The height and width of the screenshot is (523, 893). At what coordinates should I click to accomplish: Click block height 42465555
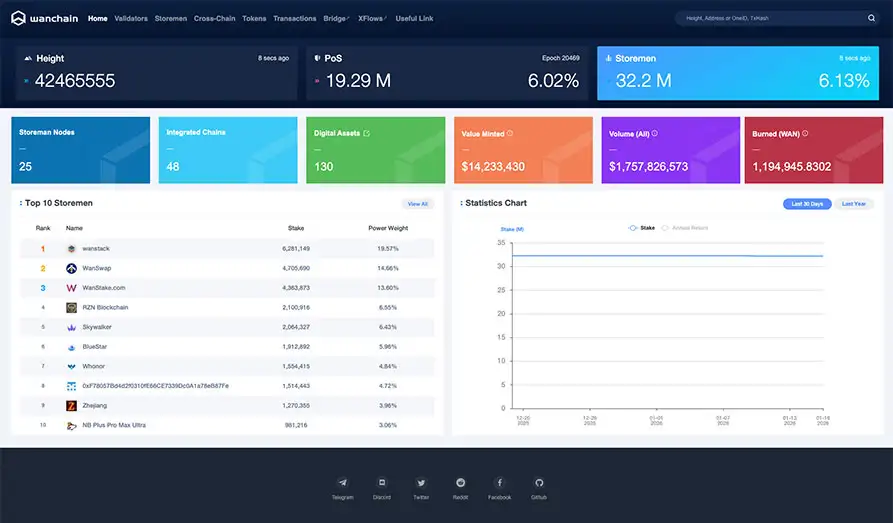pyautogui.click(x=75, y=81)
